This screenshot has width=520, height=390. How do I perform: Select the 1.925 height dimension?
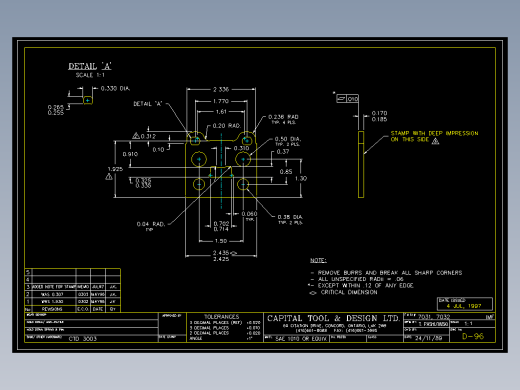[x=115, y=169]
